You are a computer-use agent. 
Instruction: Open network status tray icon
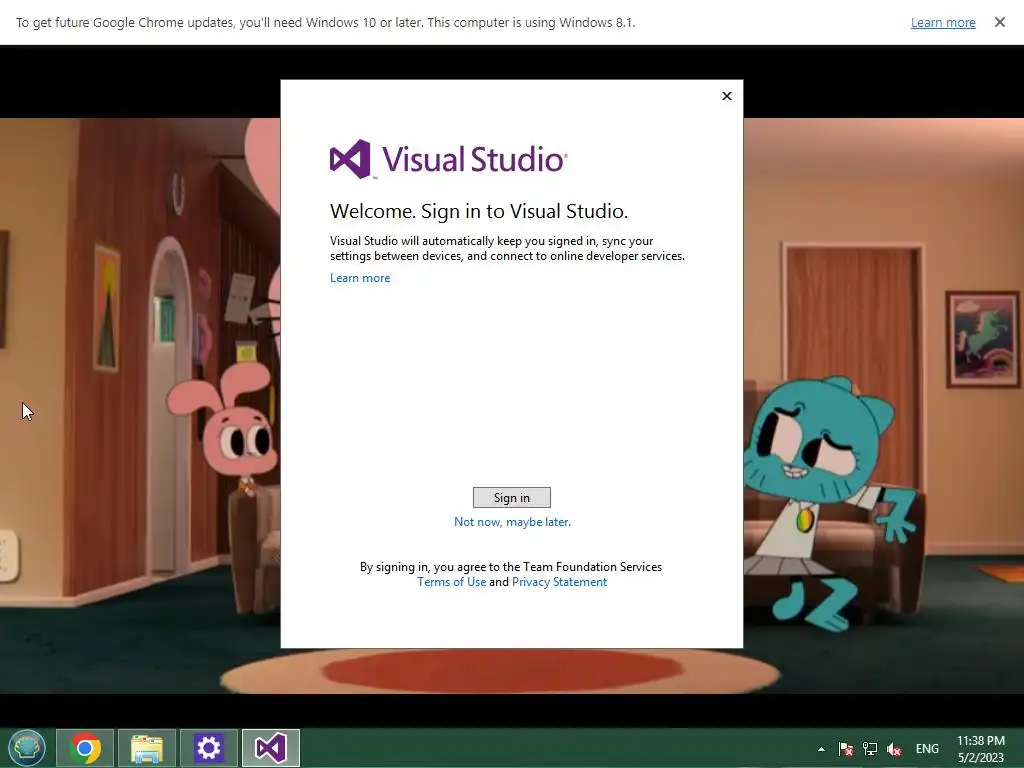870,749
